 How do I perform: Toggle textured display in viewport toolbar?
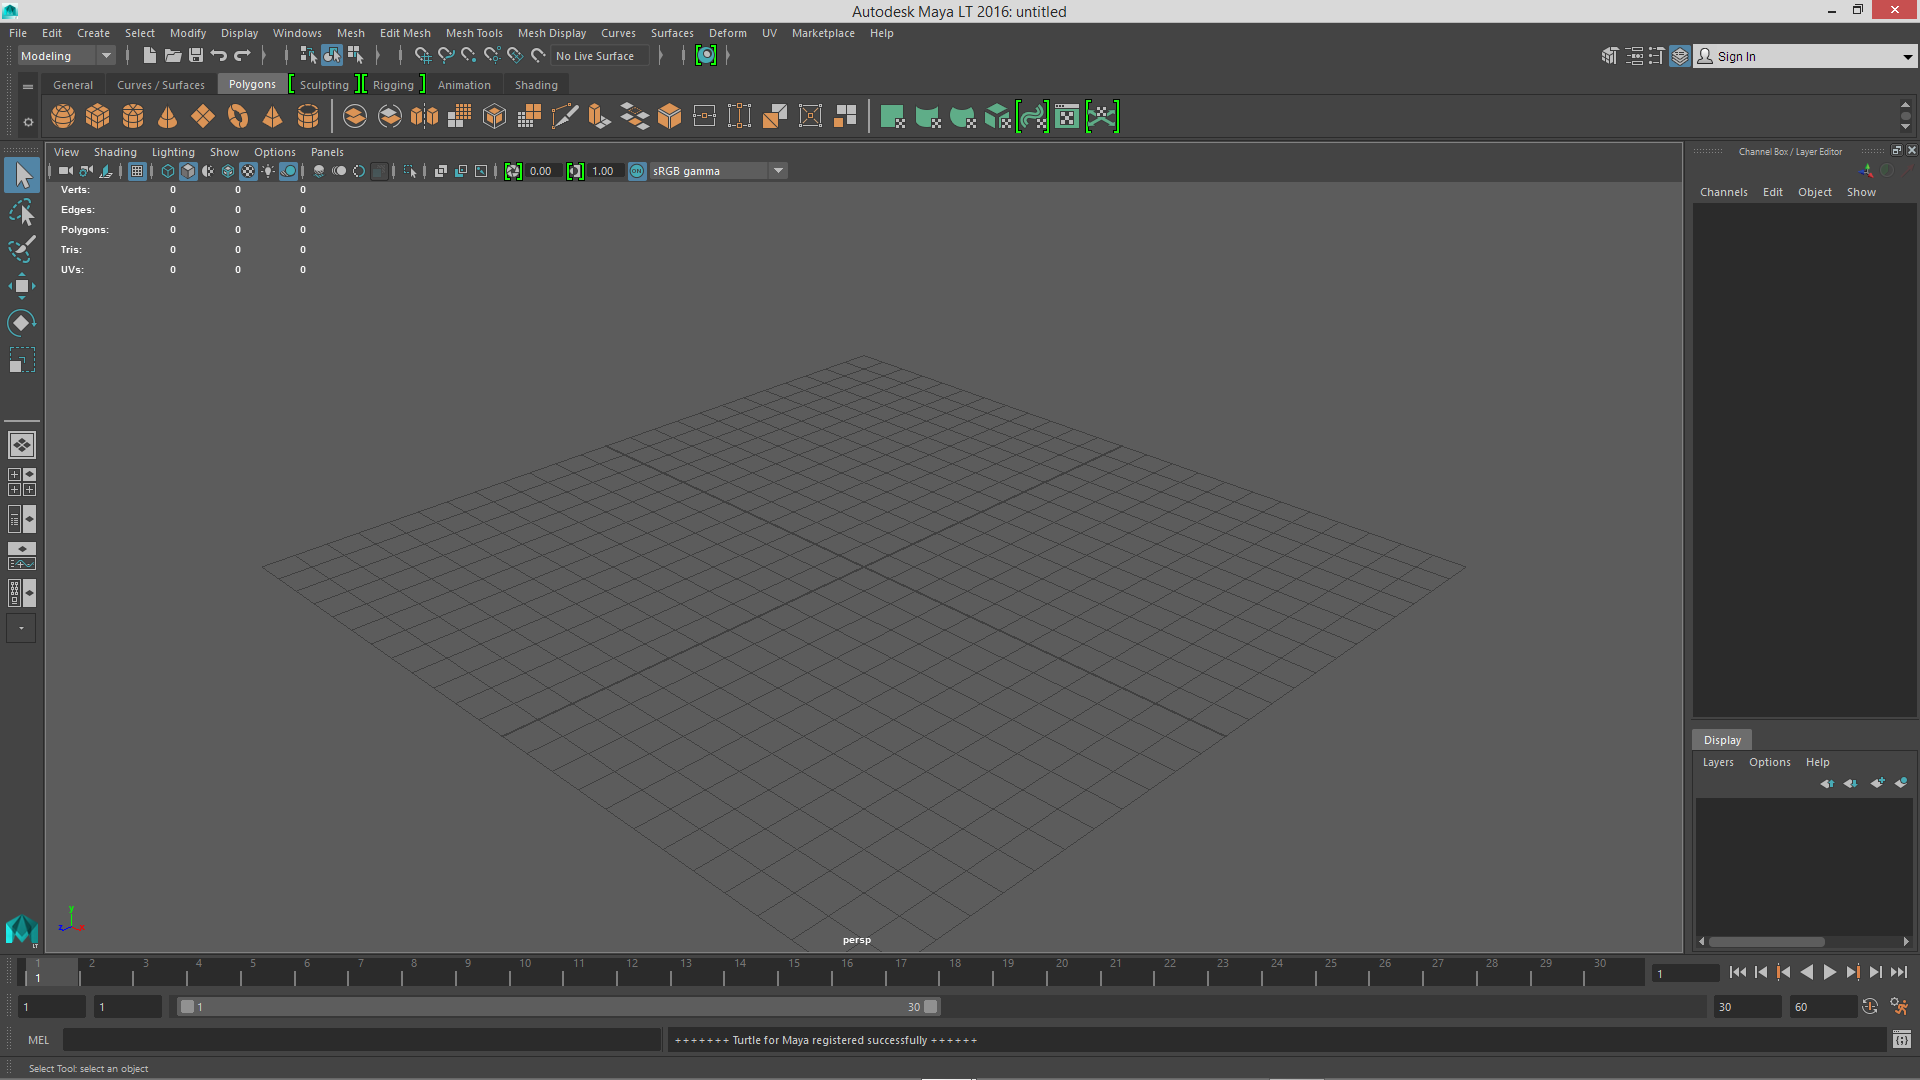pos(248,171)
